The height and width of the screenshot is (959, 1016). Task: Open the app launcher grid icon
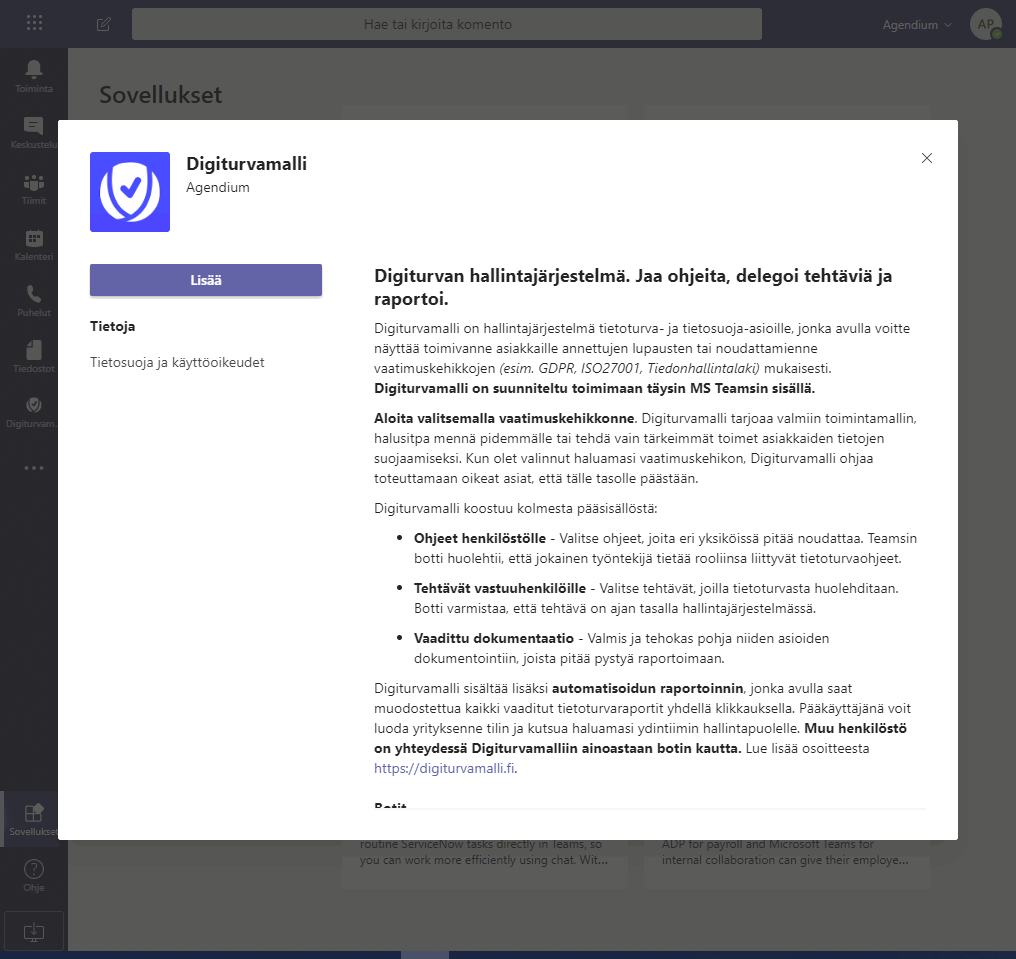34,24
